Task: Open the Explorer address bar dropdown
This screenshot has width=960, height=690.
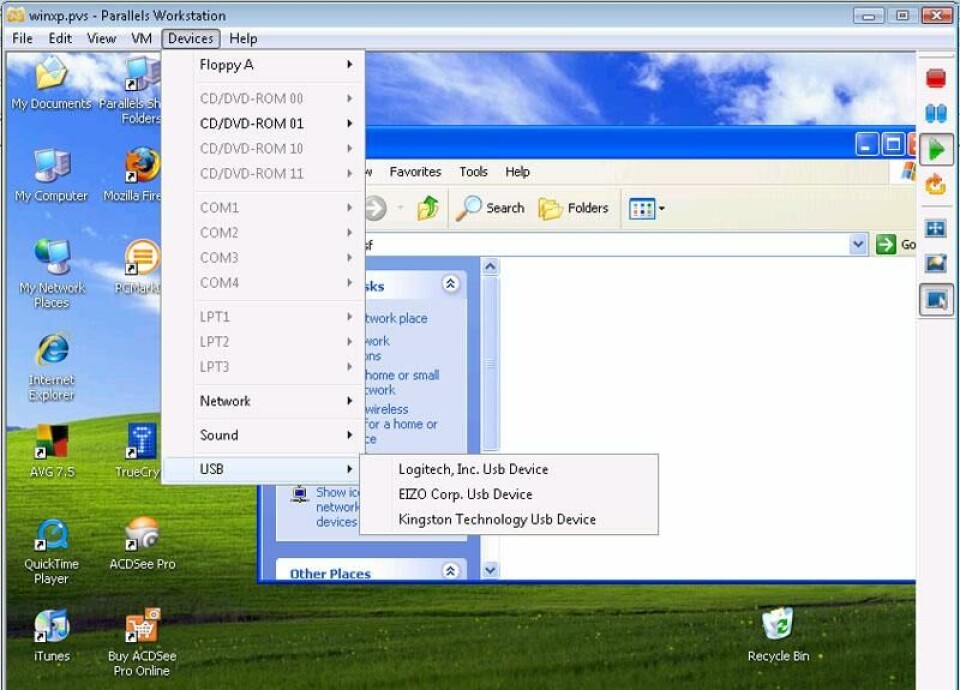Action: click(858, 245)
